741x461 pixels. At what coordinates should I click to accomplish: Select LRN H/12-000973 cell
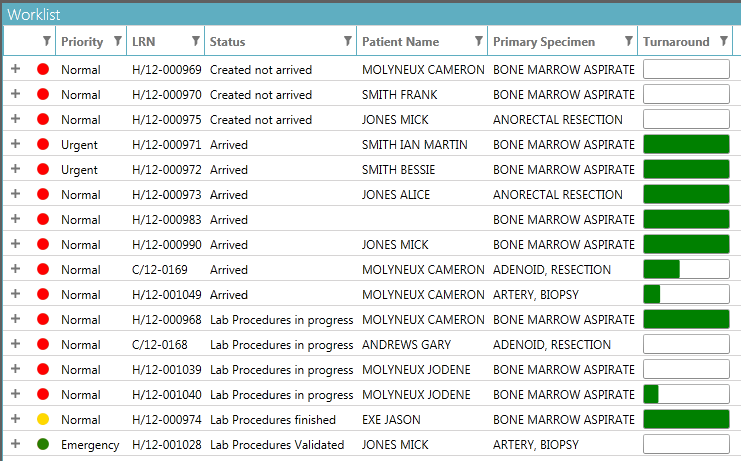click(x=167, y=195)
